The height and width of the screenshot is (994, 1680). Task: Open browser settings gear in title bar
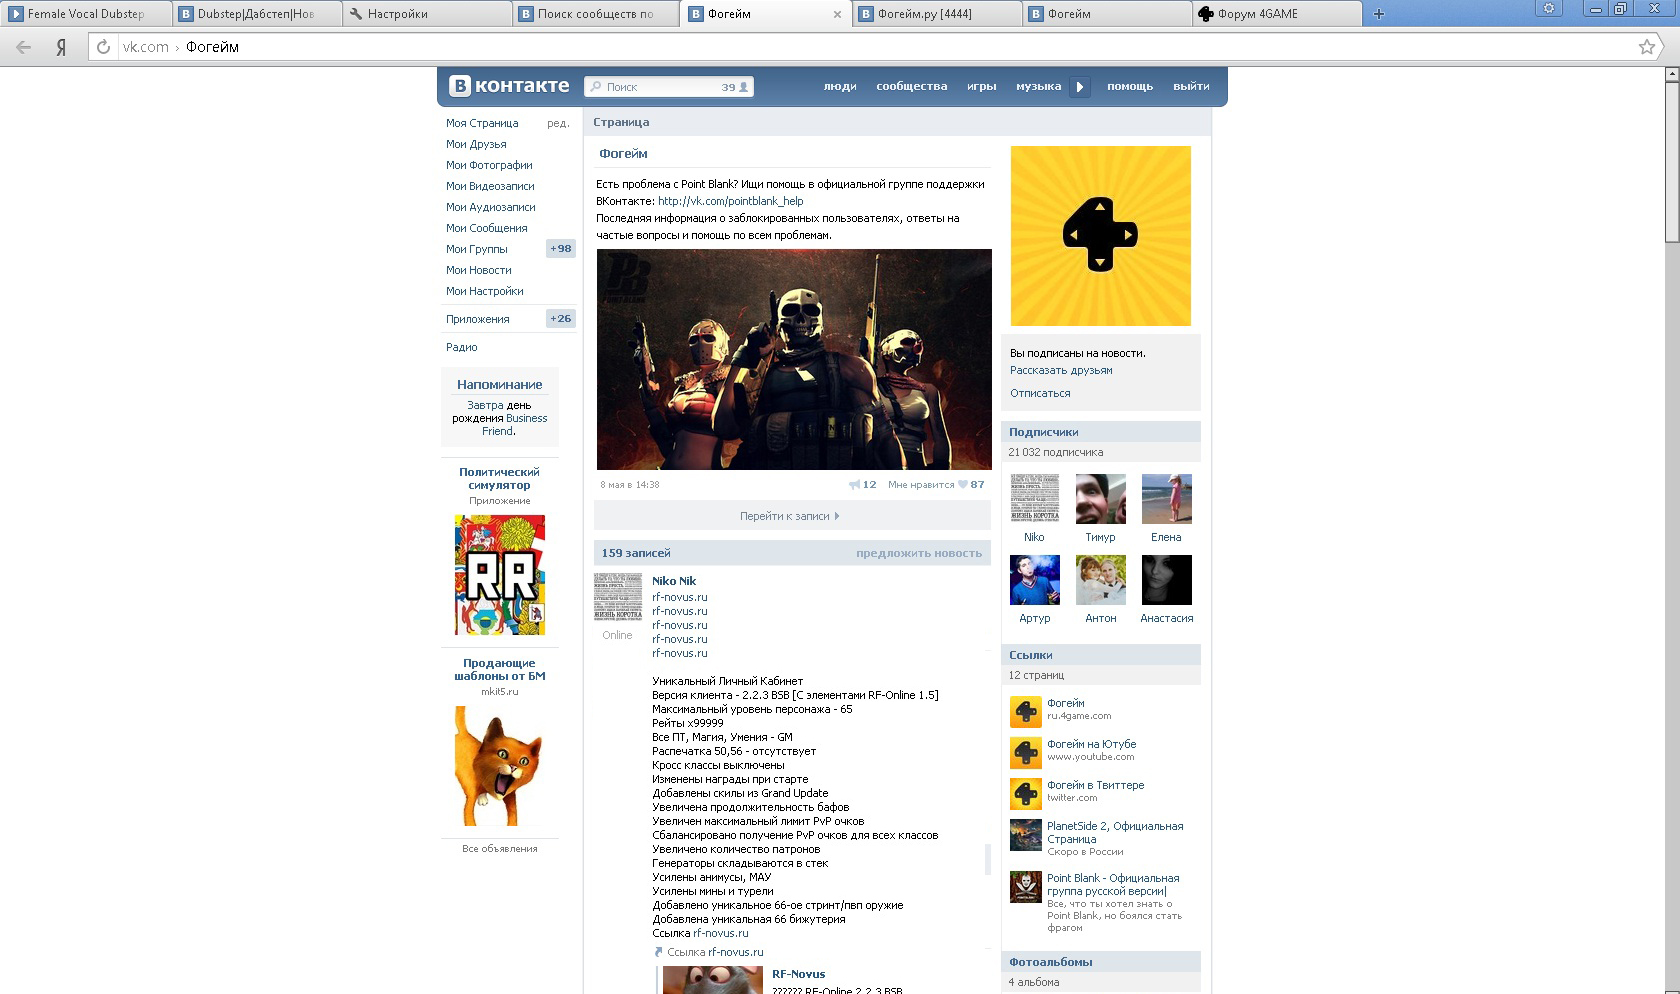(1549, 8)
